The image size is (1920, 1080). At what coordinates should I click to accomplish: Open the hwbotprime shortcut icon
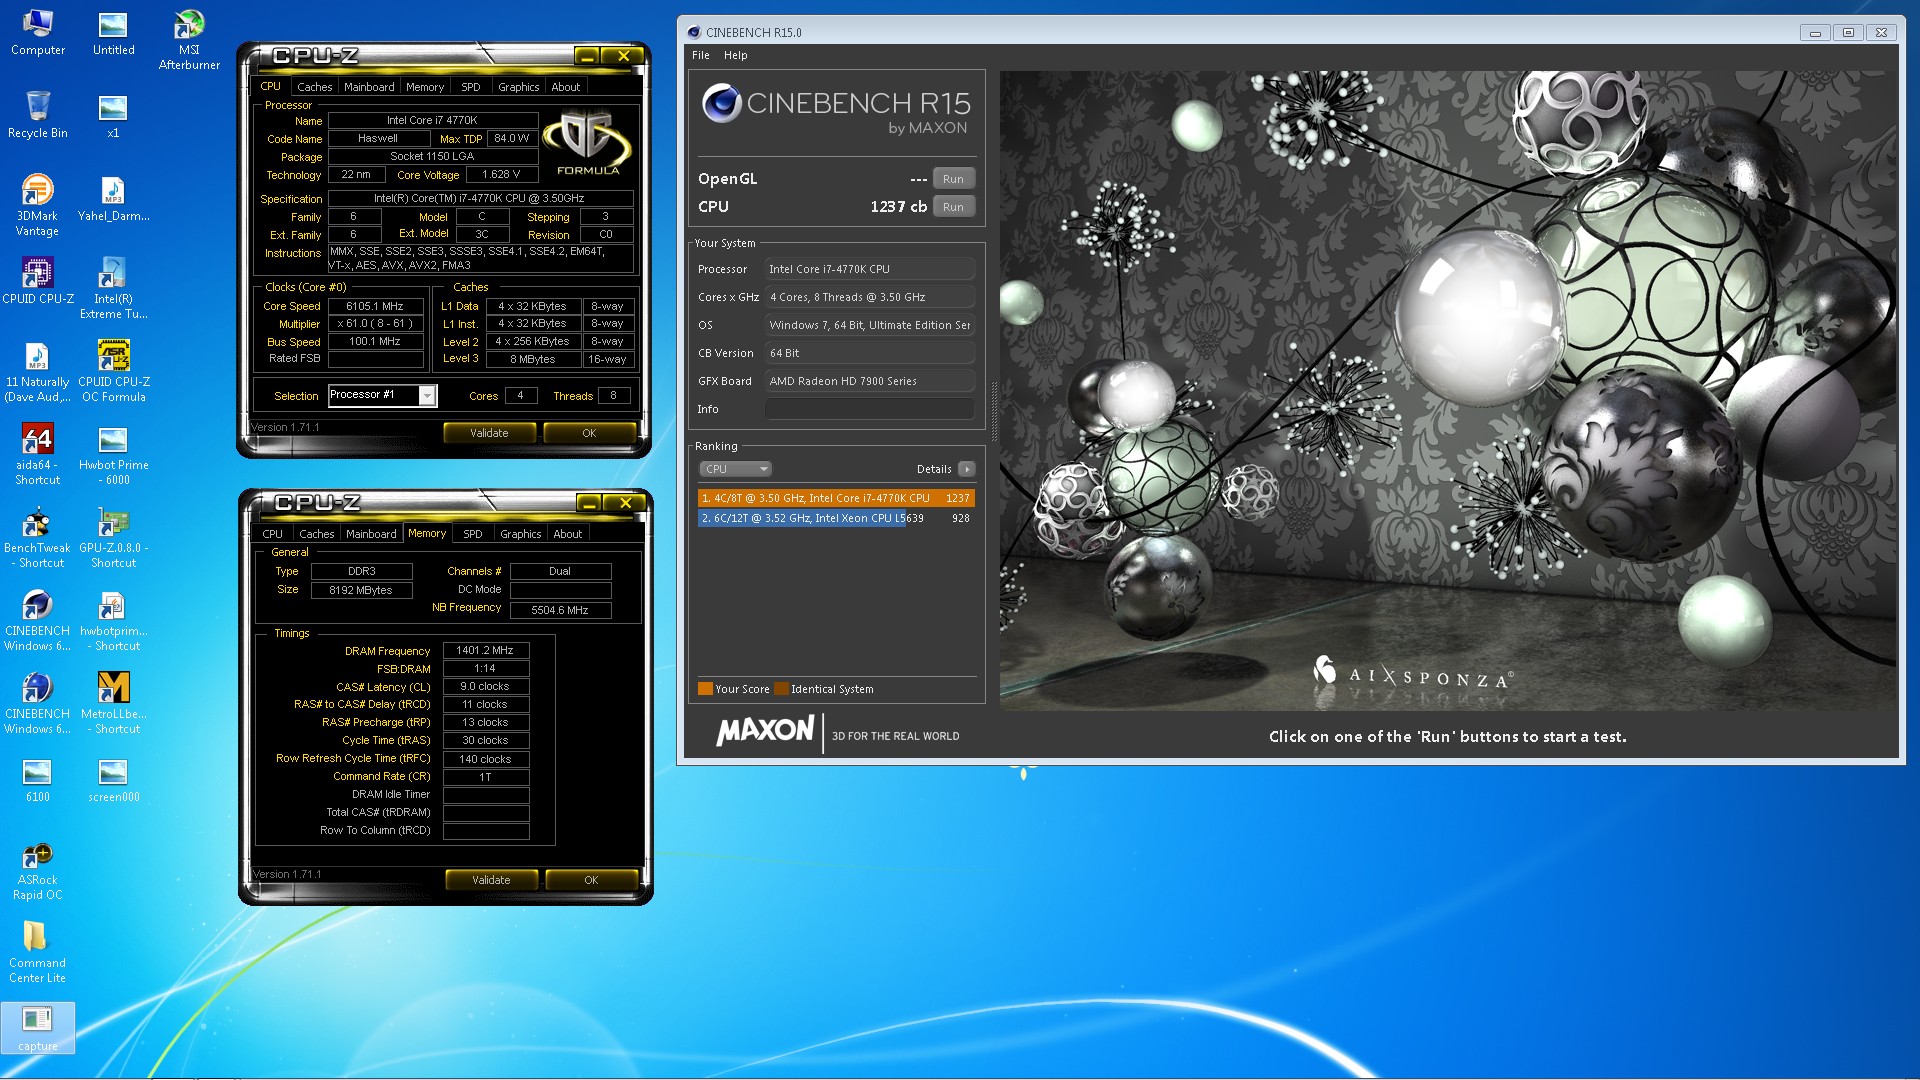113,620
